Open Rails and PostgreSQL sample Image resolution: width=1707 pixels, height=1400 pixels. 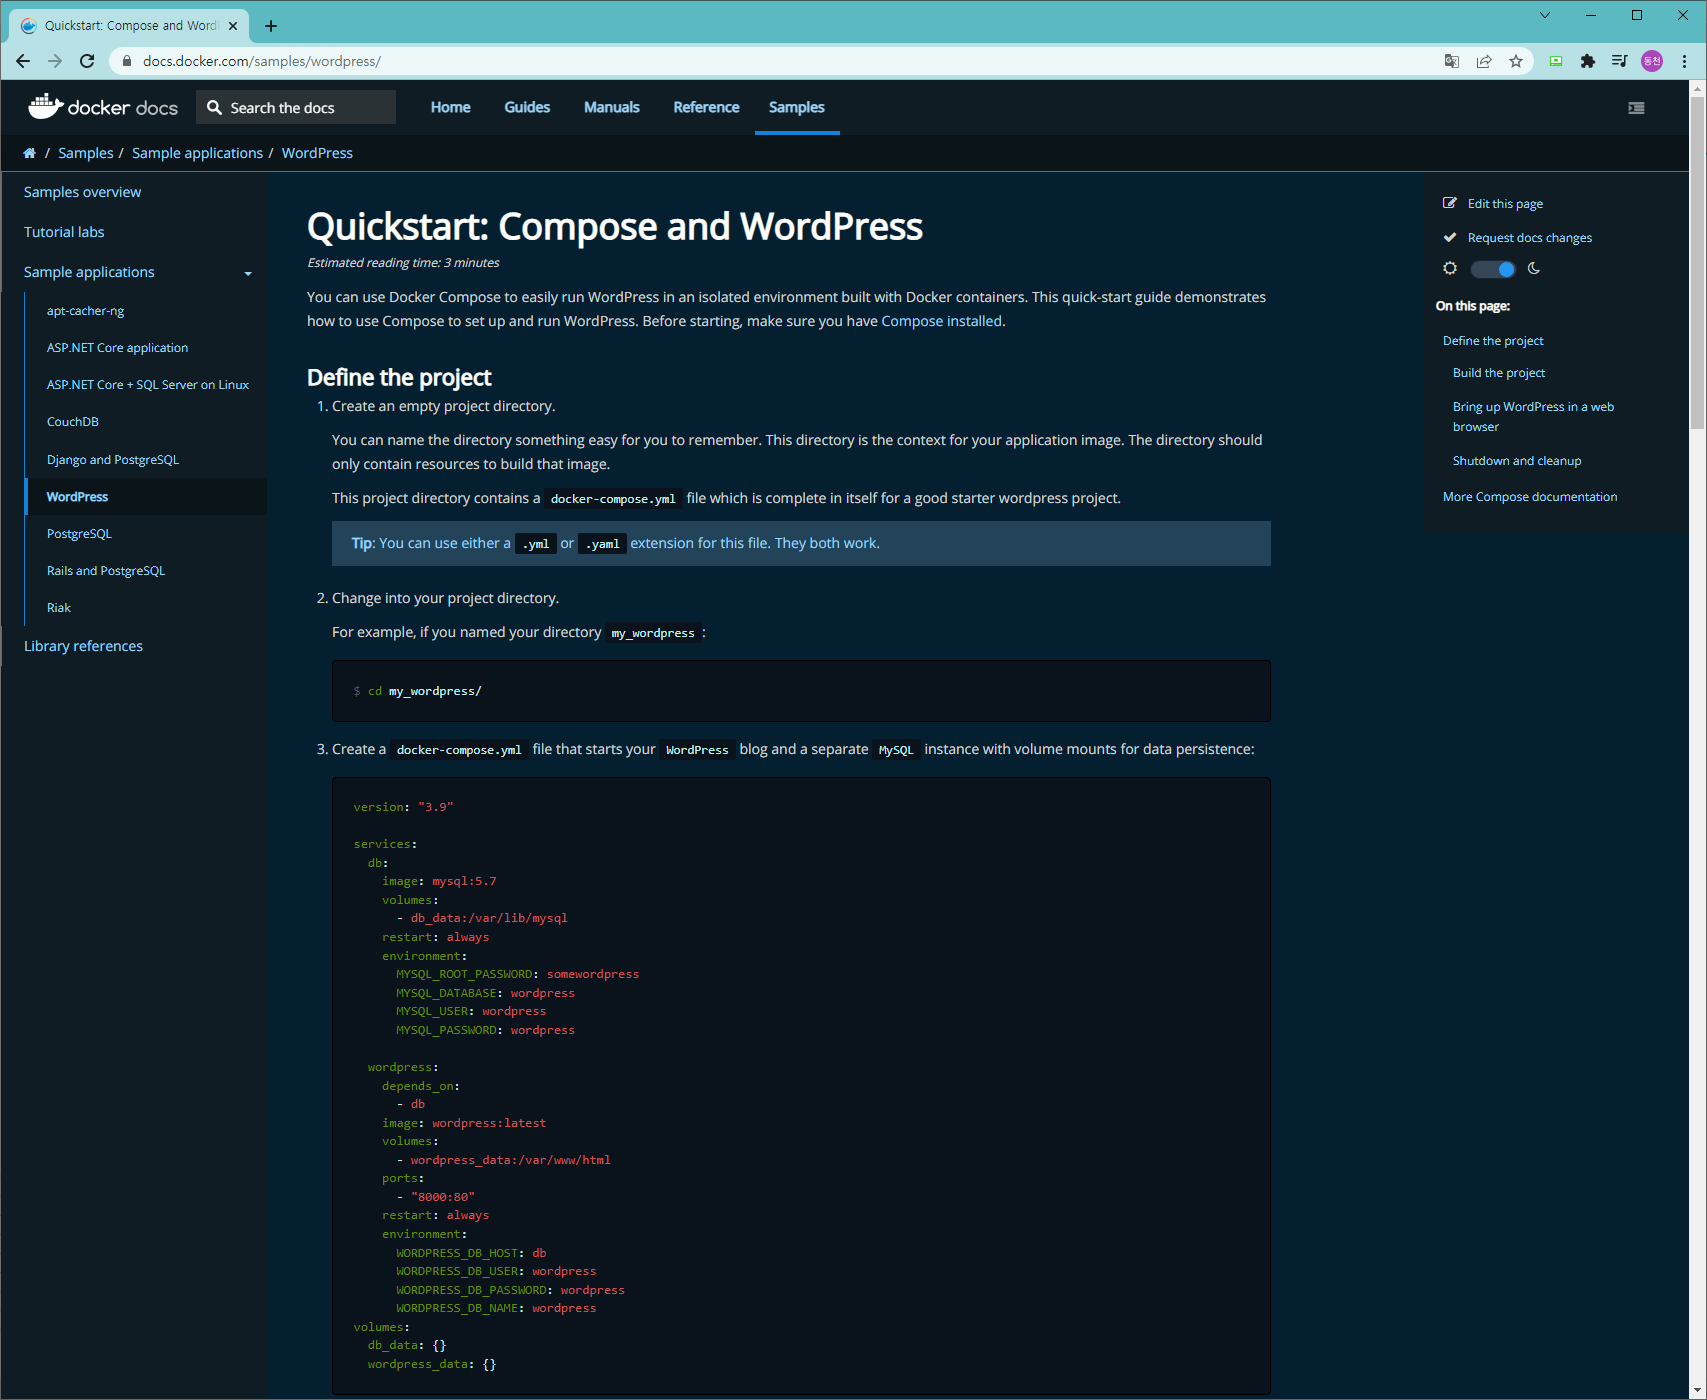pos(106,571)
